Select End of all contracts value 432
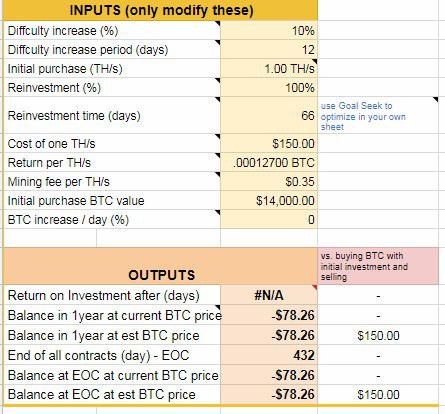Screen dimensions: 445x414 pyautogui.click(x=269, y=355)
